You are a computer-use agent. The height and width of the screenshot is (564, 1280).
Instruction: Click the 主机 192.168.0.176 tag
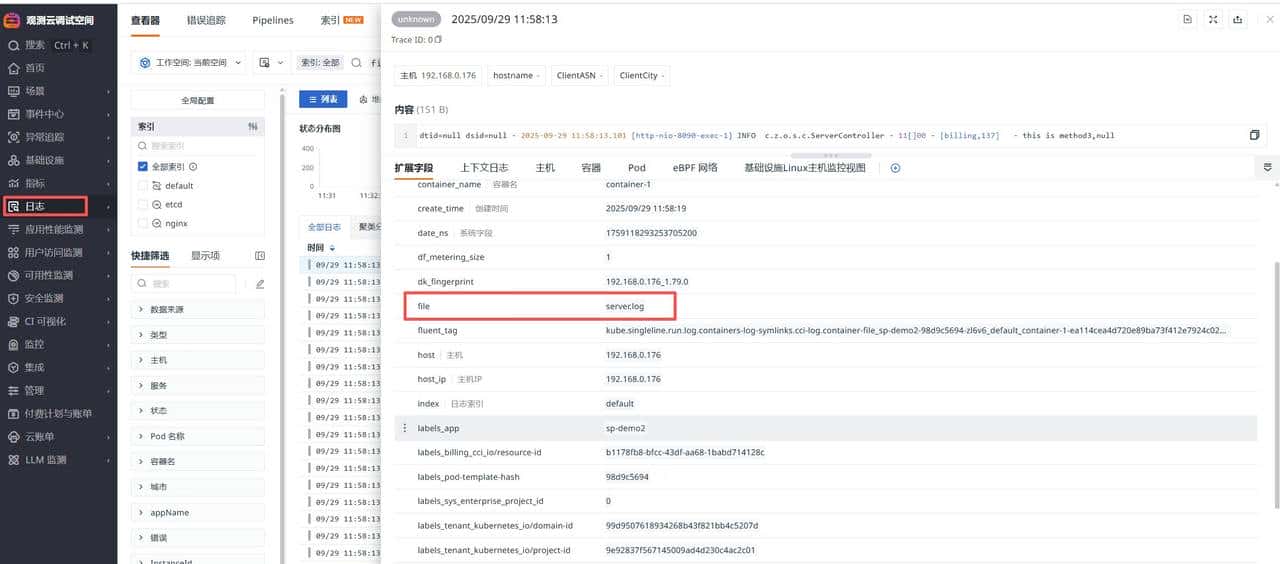[438, 75]
